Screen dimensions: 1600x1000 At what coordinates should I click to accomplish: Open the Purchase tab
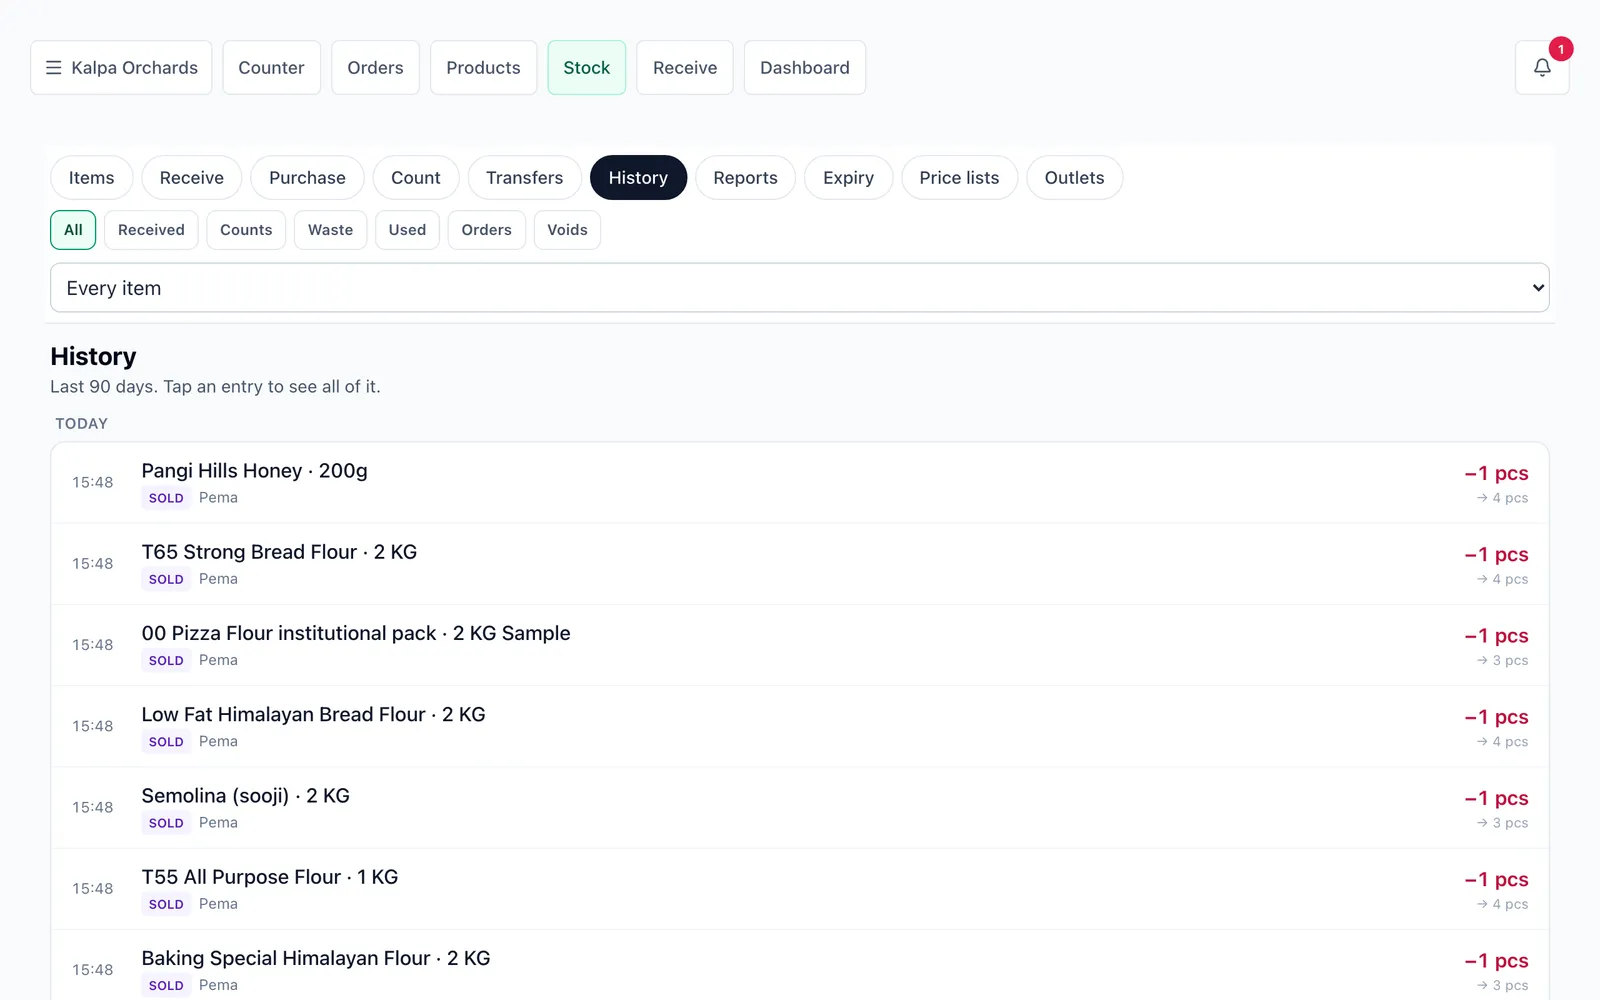point(307,177)
